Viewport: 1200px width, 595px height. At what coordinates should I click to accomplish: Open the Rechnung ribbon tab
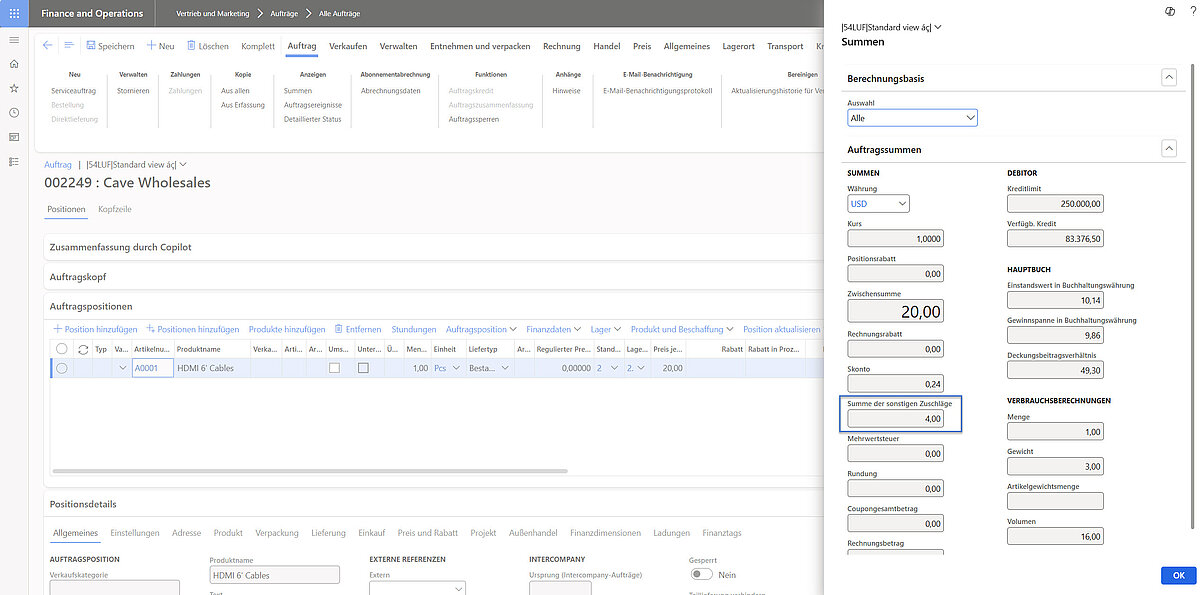tap(562, 46)
